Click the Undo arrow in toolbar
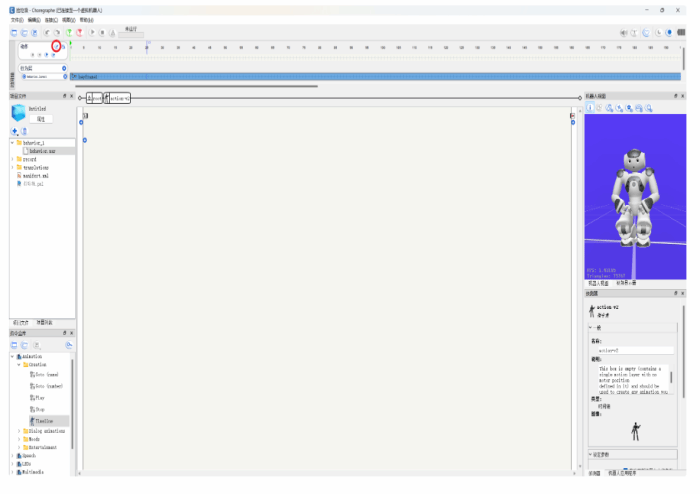 (45, 33)
